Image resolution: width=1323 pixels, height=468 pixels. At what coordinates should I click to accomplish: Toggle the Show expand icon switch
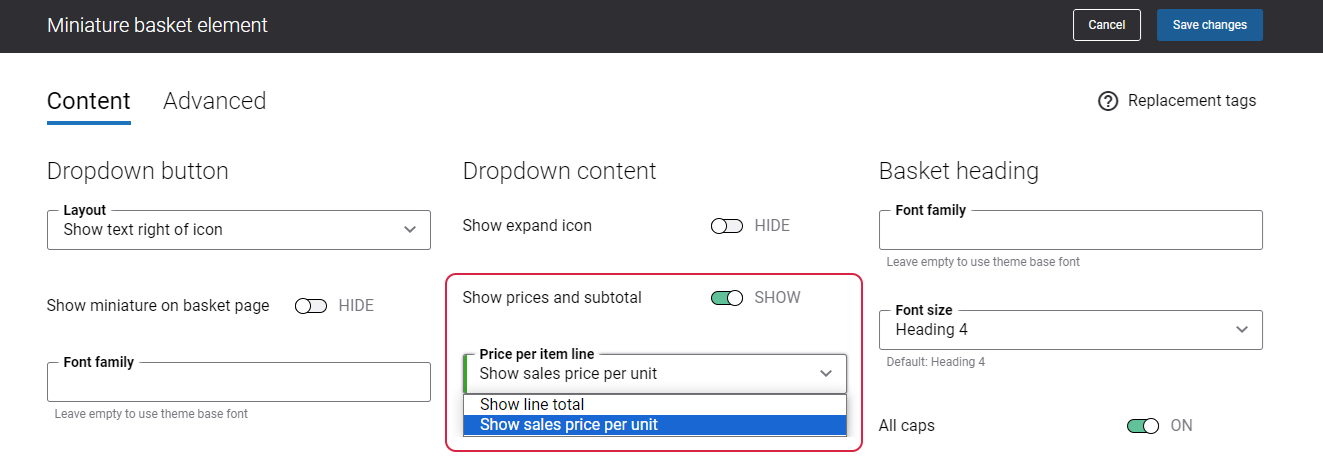pos(727,226)
